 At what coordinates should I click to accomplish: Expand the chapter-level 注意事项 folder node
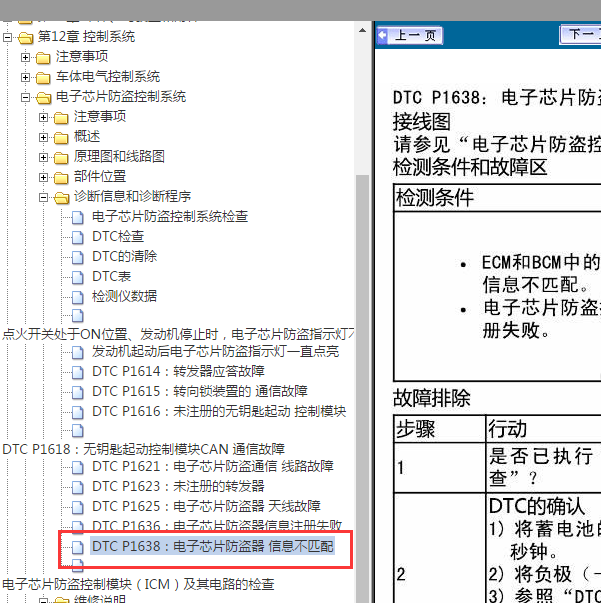[25, 57]
